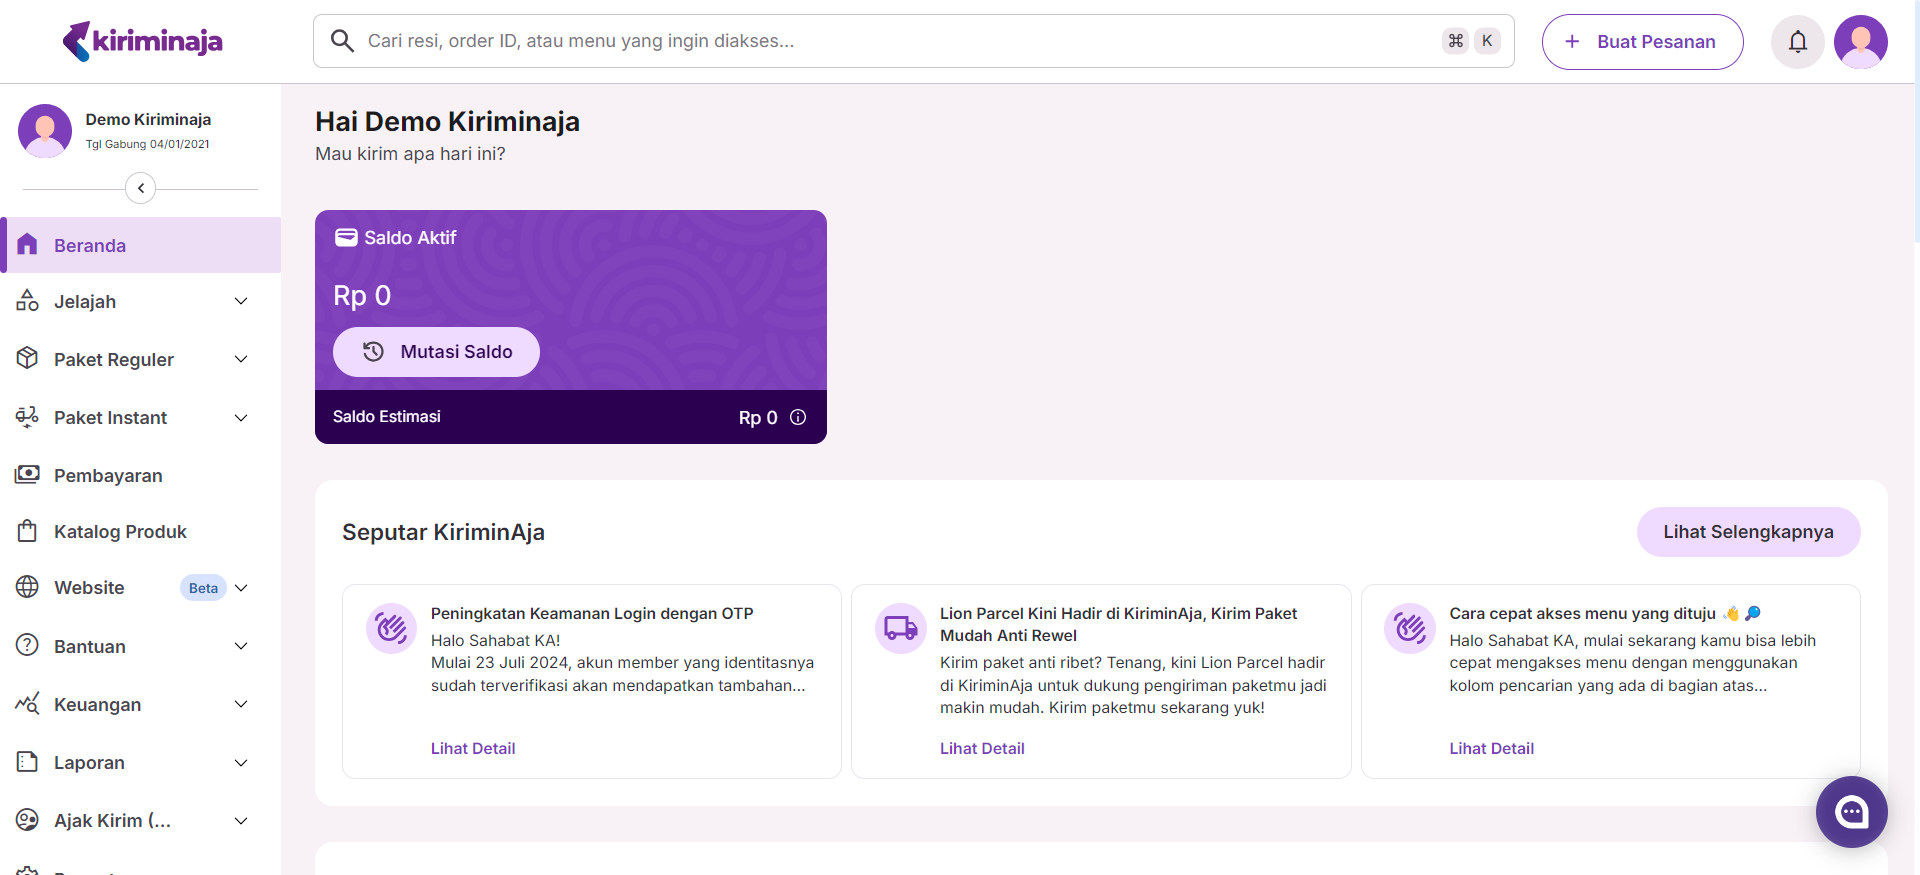
Task: Open the profile avatar in header
Action: point(1861,42)
